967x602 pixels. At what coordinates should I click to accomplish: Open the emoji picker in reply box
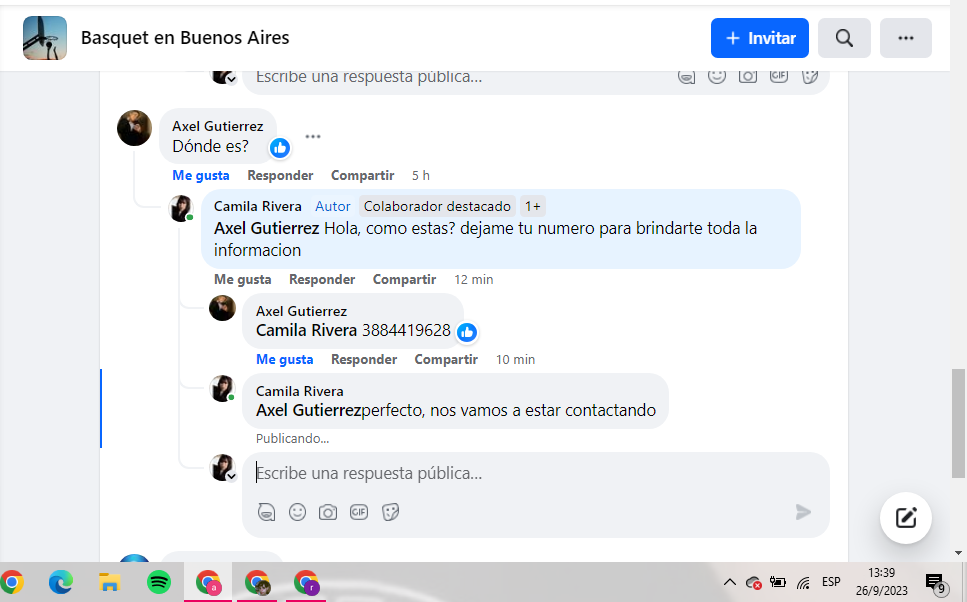pos(297,512)
